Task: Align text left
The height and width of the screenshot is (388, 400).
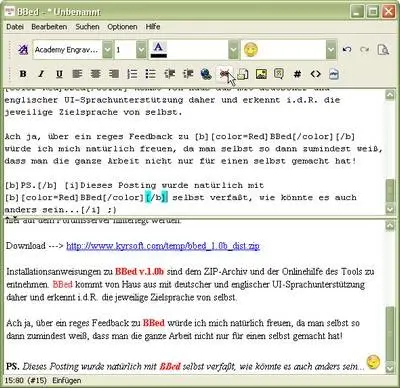Action: 77,74
